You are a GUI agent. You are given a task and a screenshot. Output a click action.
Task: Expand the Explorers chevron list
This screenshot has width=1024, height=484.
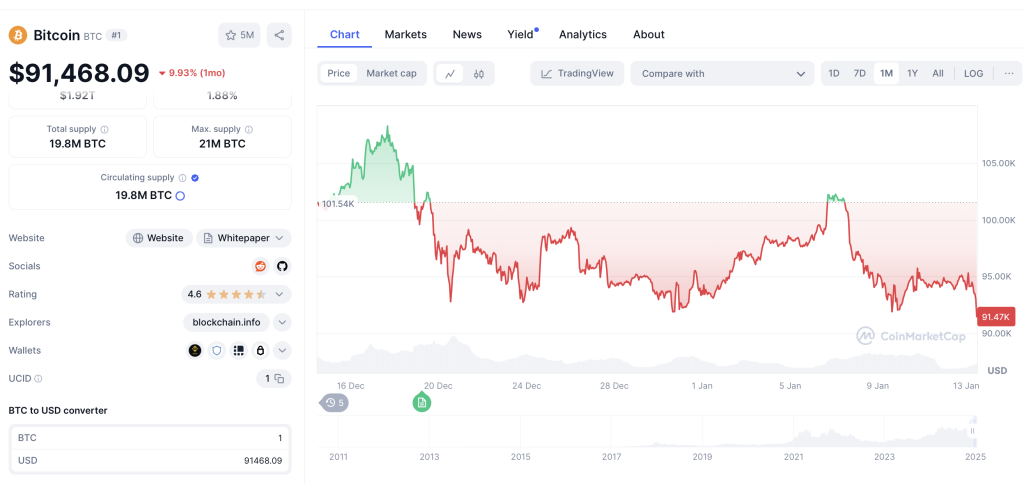tap(282, 322)
